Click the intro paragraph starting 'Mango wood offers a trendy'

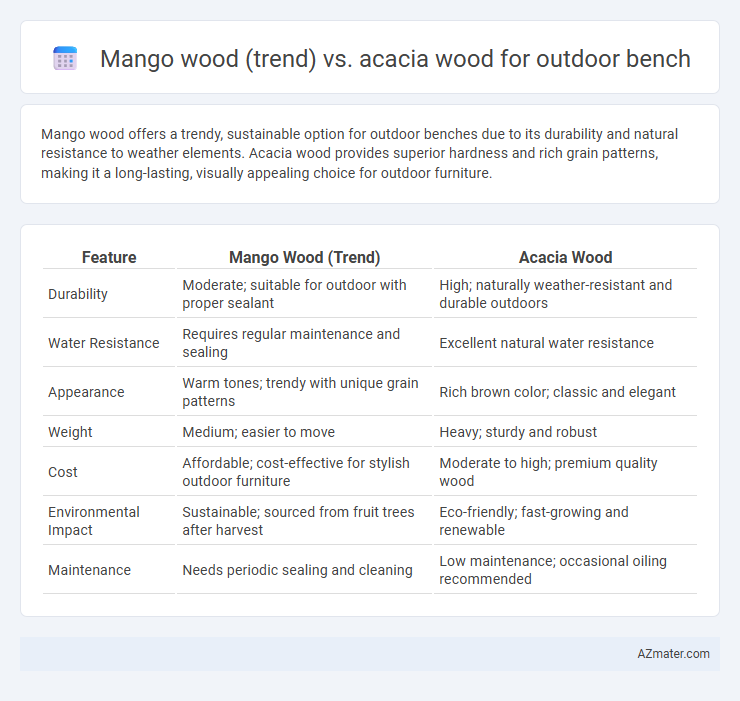360,153
